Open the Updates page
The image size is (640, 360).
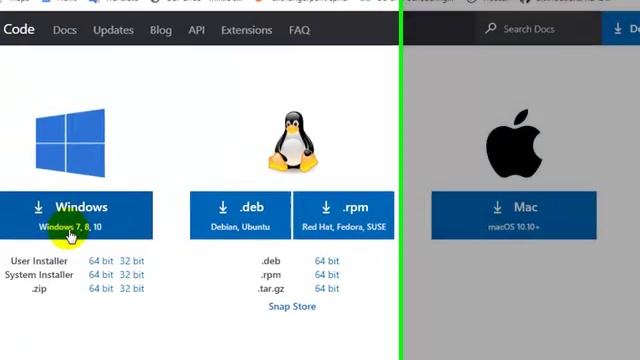pyautogui.click(x=113, y=30)
